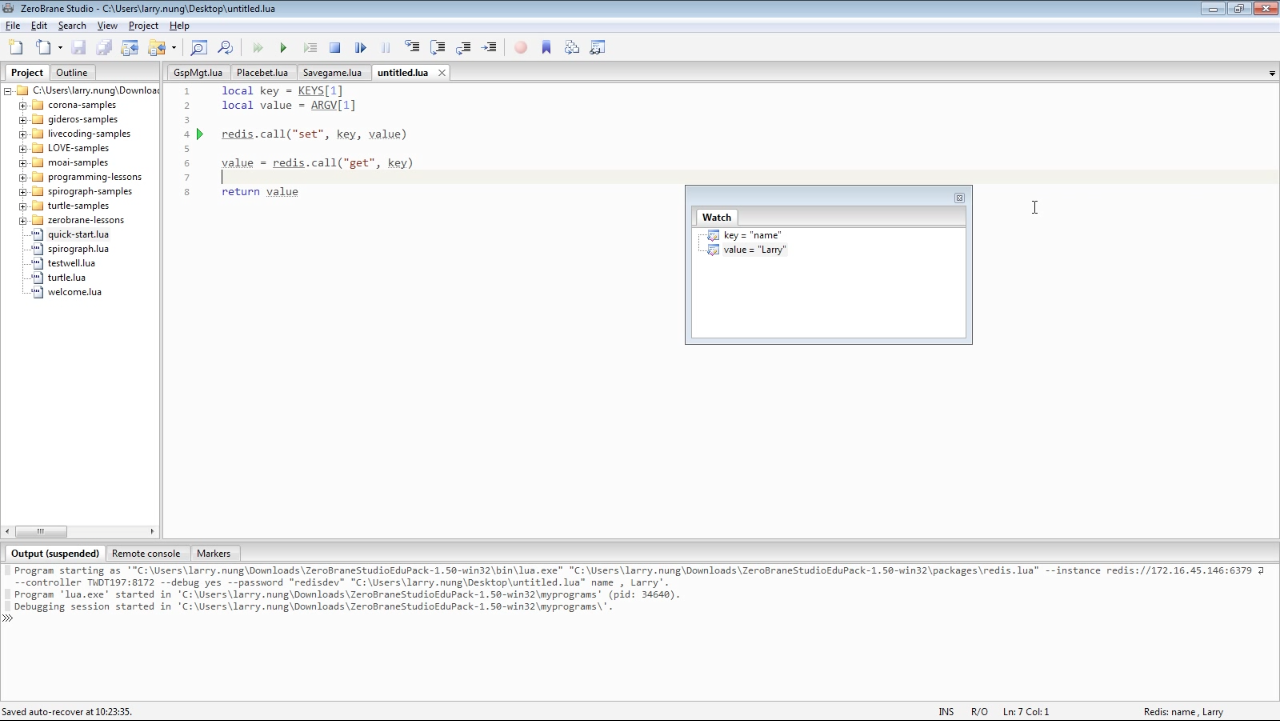This screenshot has height=721, width=1280.
Task: Click the Choose project directory icon
Action: [x=156, y=47]
